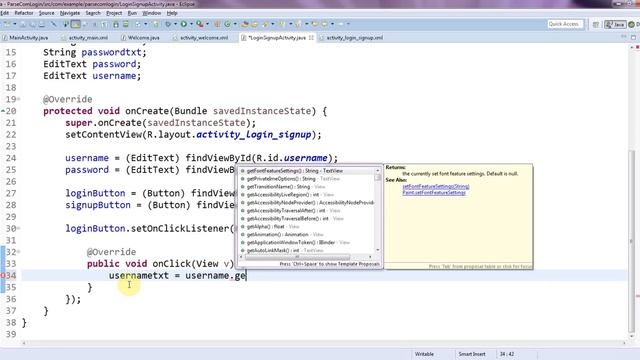Screen dimensions: 640x360
Task: Open the New wizard dropdown arrow
Action: [15, 24]
